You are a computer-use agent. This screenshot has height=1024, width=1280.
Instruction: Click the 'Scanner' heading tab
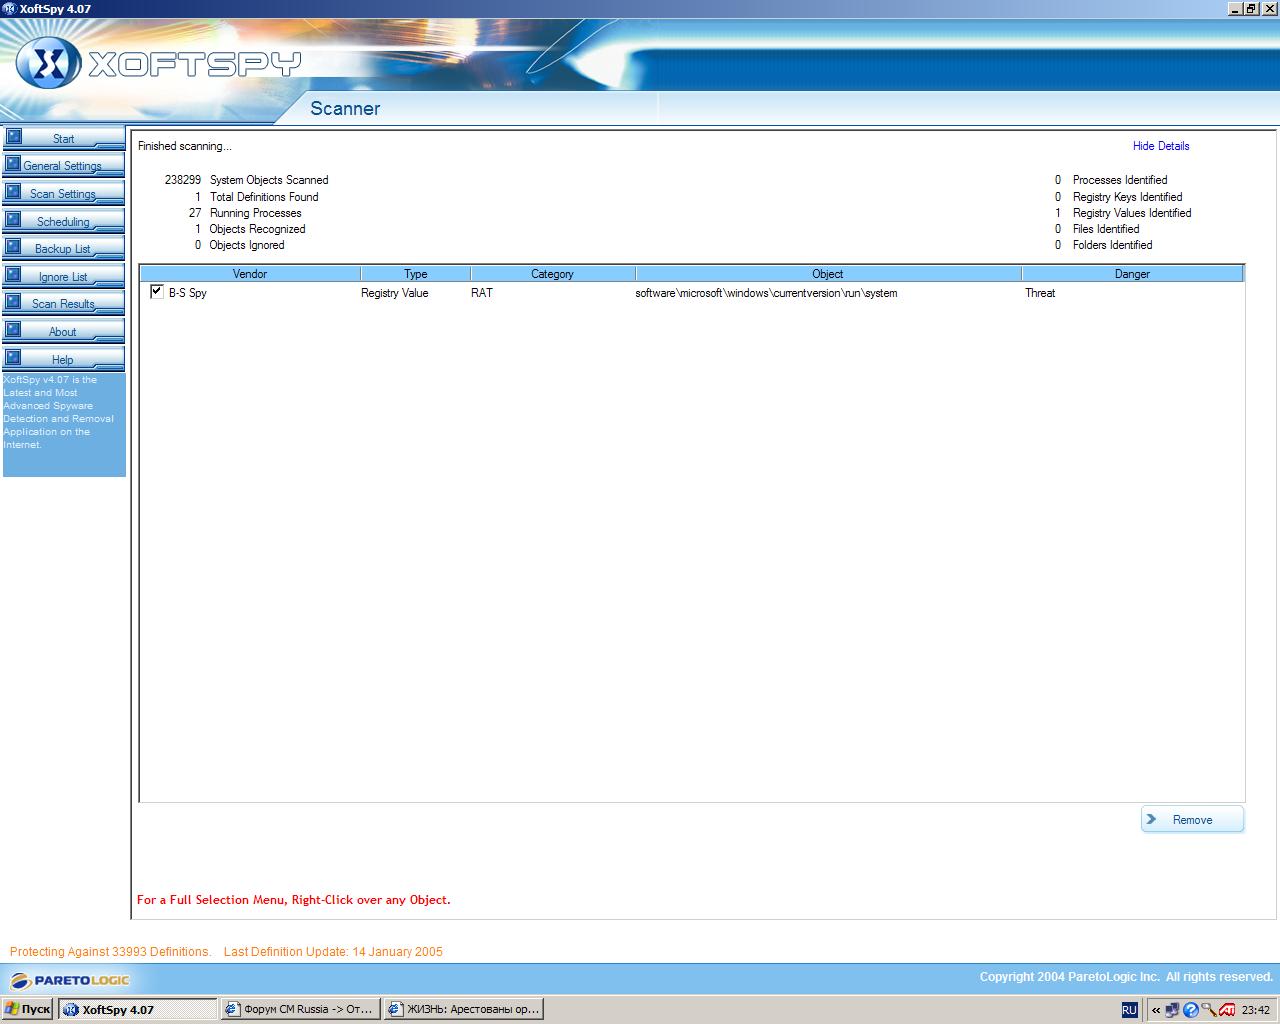pyautogui.click(x=345, y=108)
